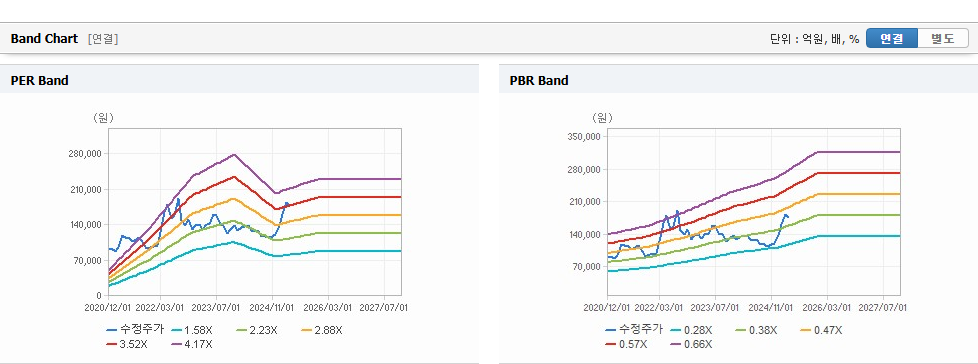Toggle 3.52X series in PER Band legend
This screenshot has height=364, width=978.
click(x=127, y=344)
